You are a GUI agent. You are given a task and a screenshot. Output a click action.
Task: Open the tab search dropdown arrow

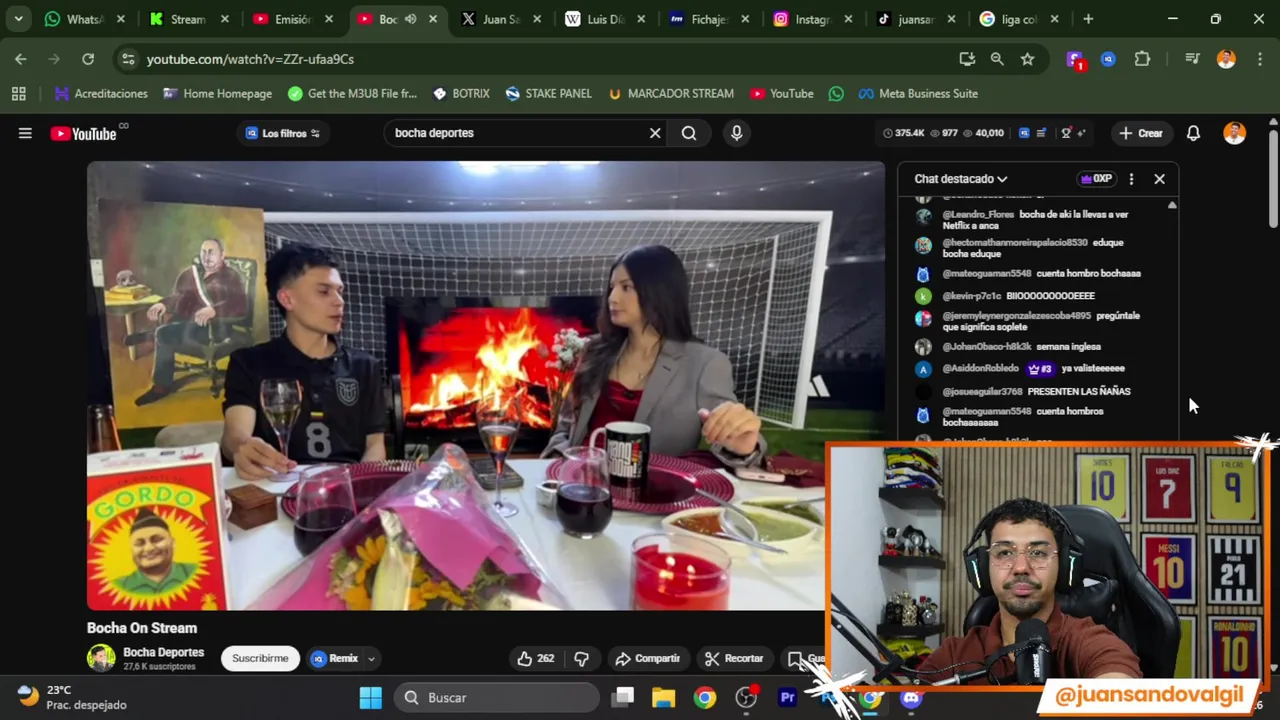point(18,19)
